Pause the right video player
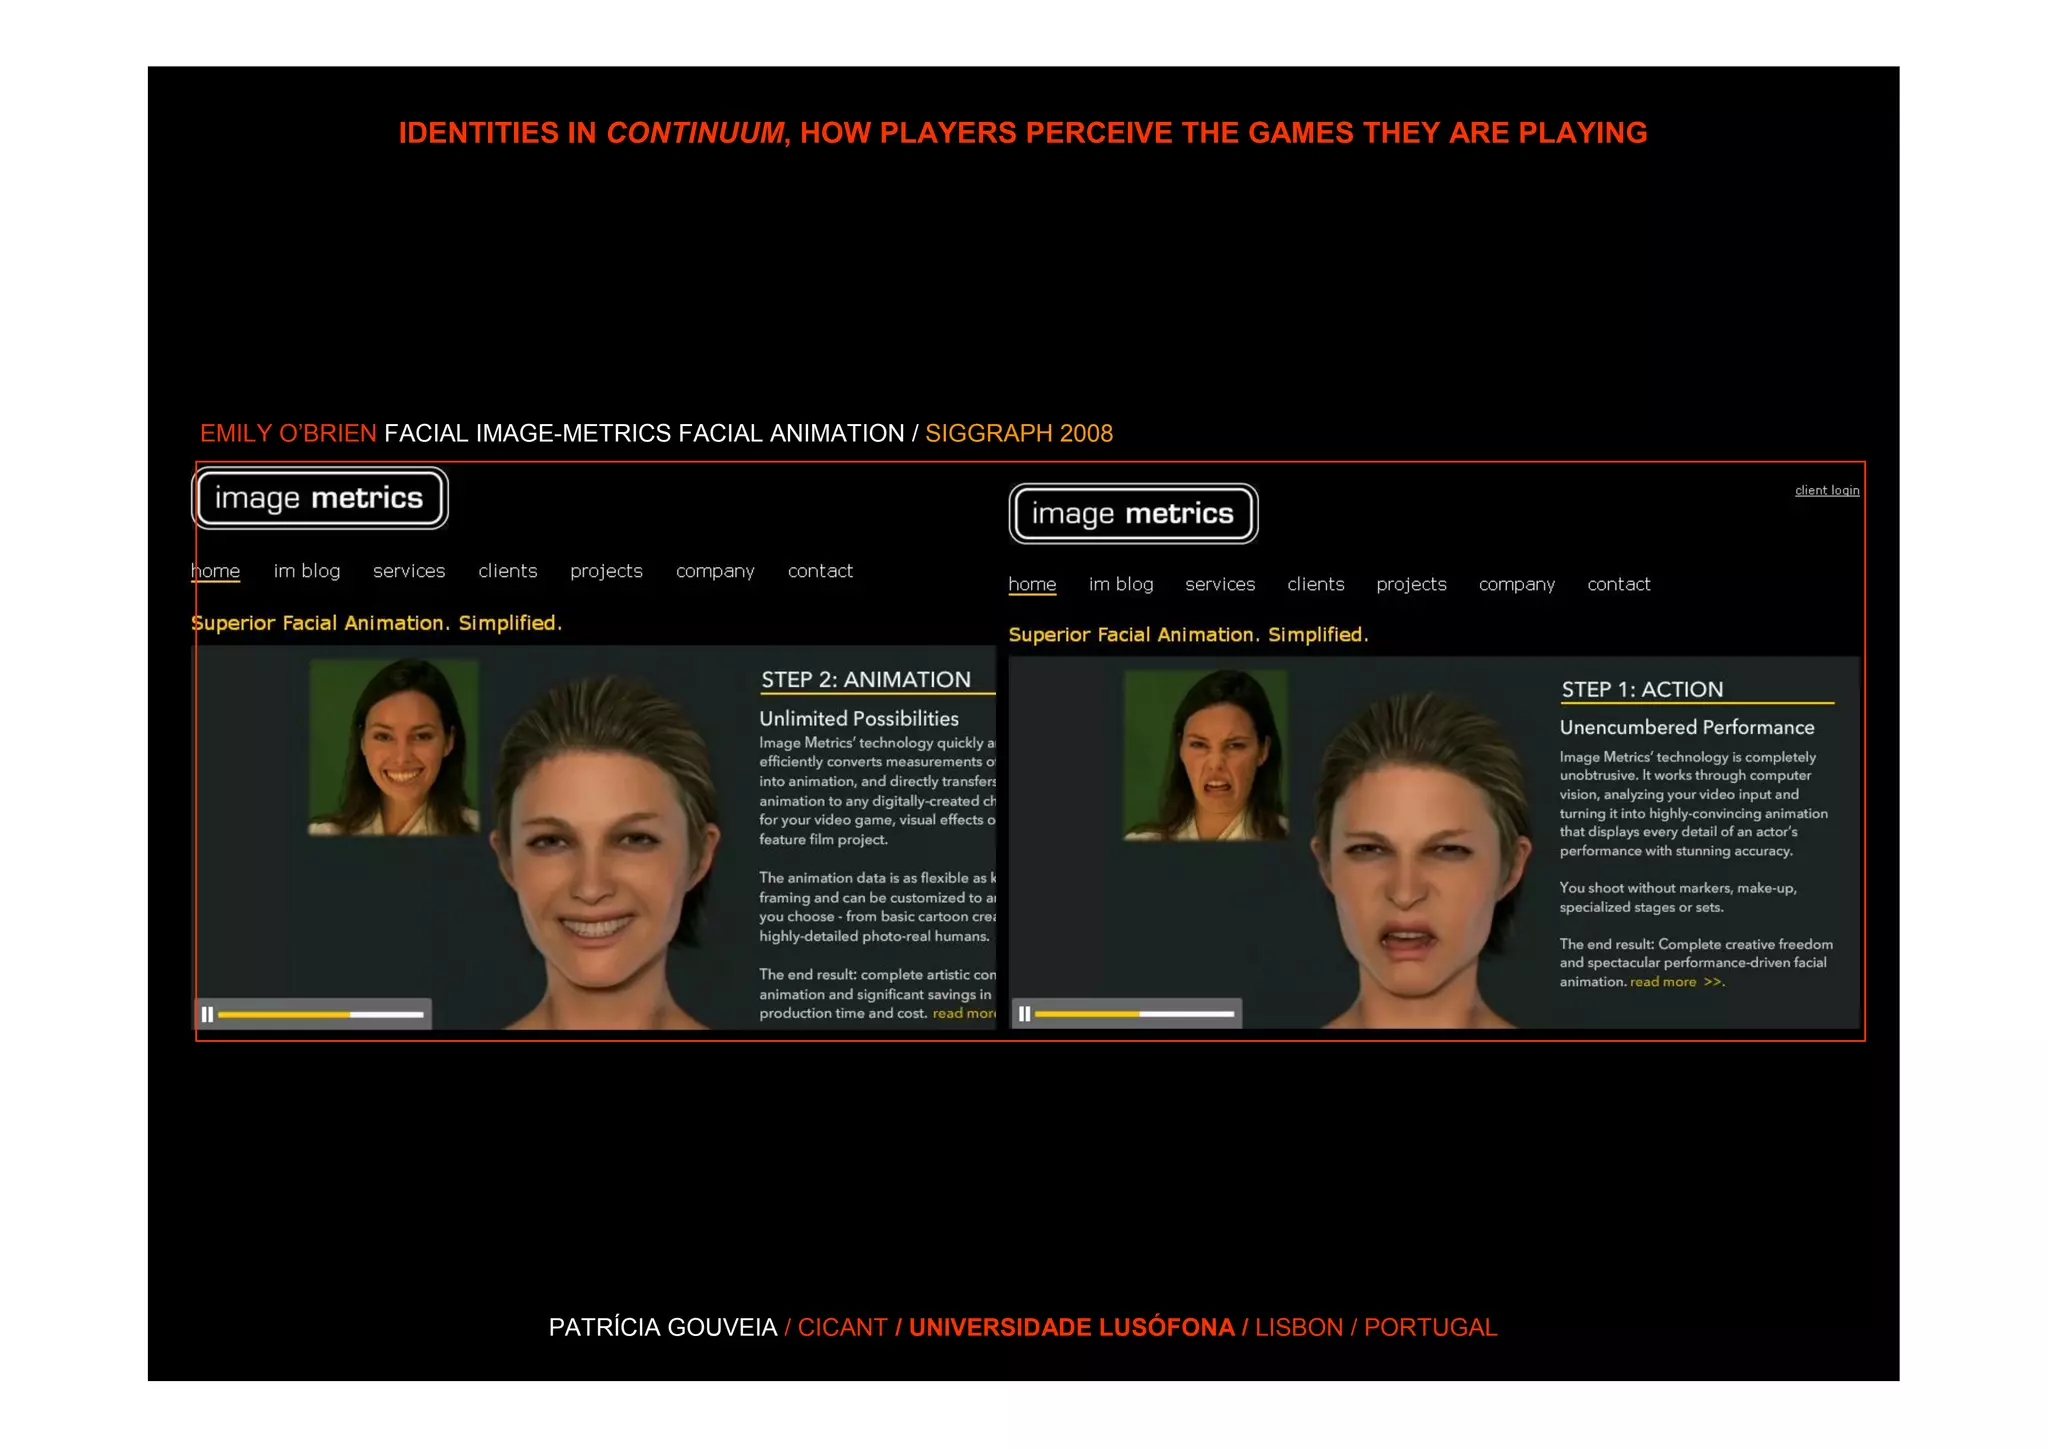 [1024, 1014]
